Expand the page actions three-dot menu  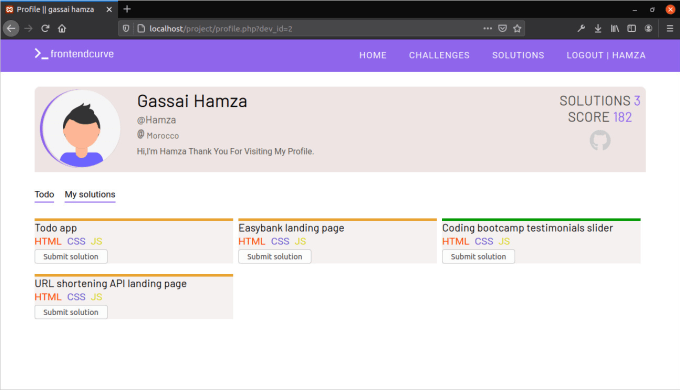pyautogui.click(x=487, y=29)
